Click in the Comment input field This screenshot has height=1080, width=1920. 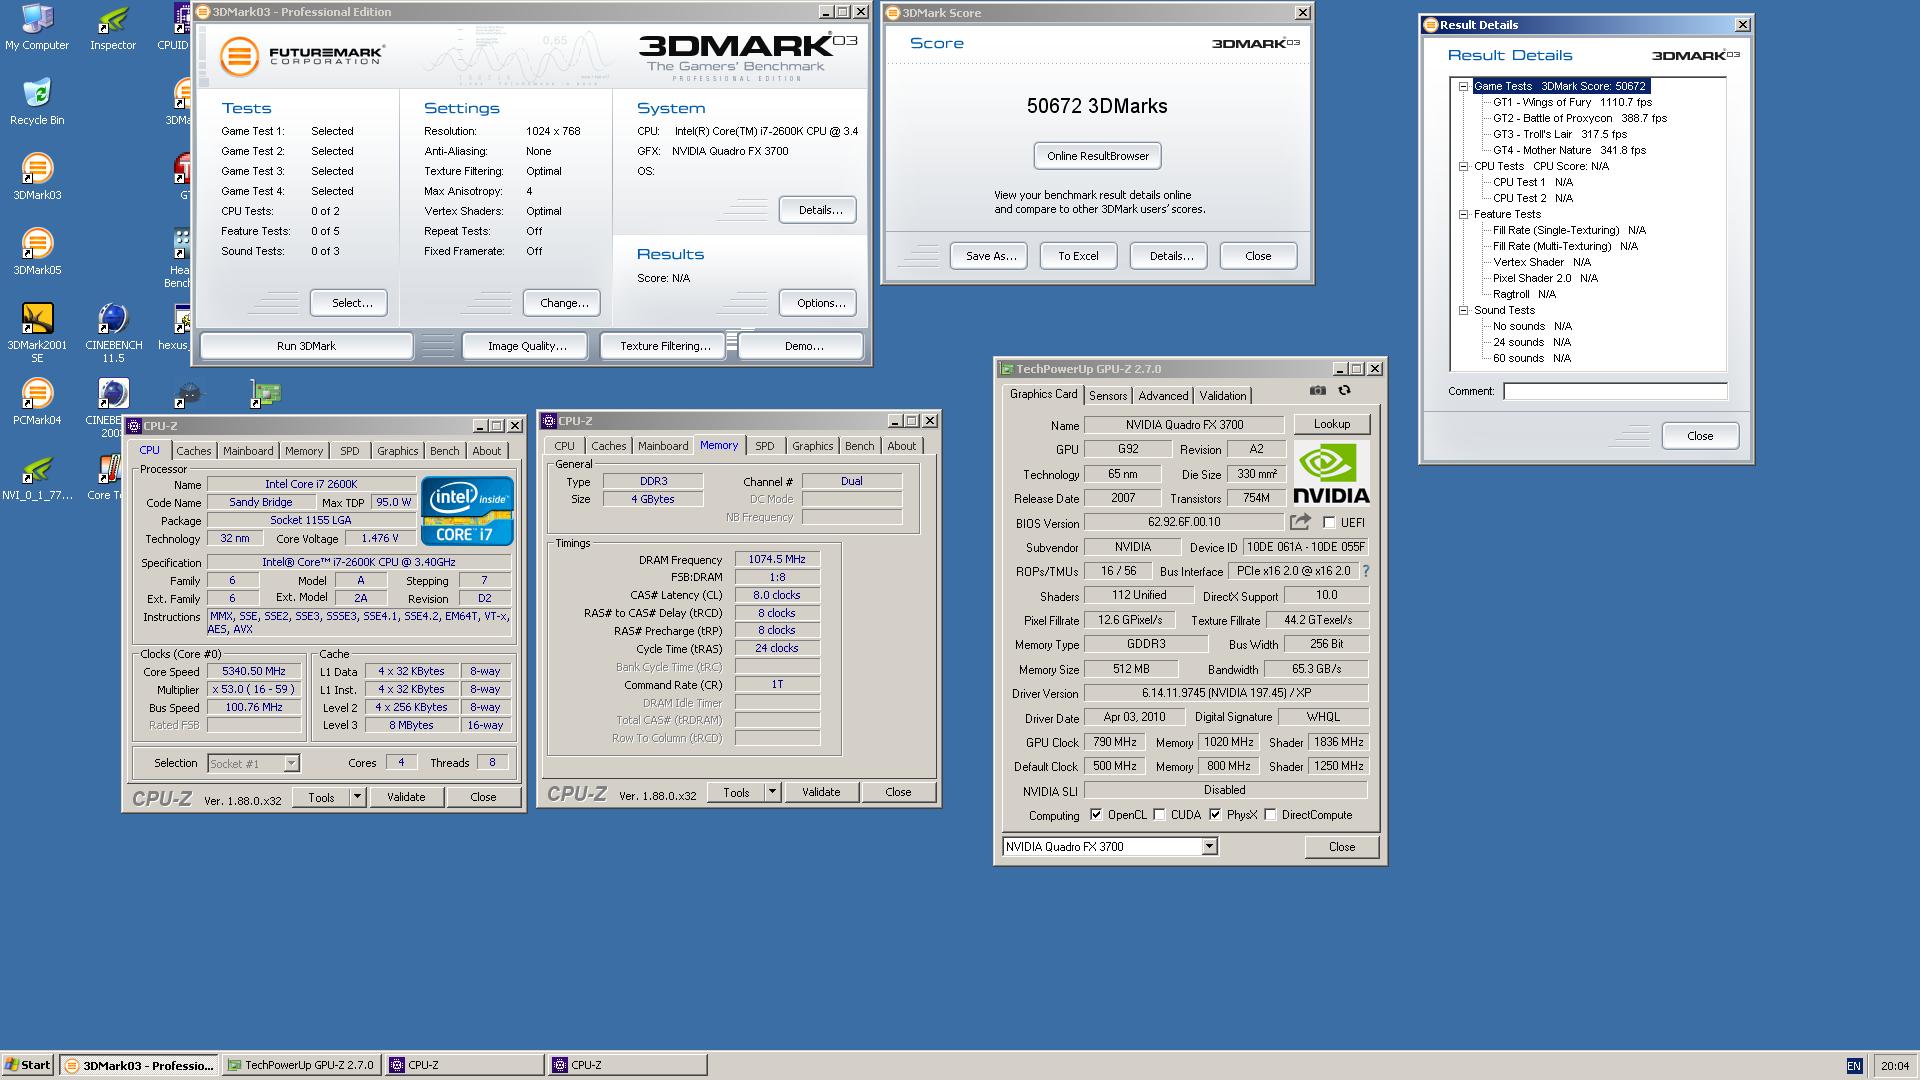pos(1615,391)
